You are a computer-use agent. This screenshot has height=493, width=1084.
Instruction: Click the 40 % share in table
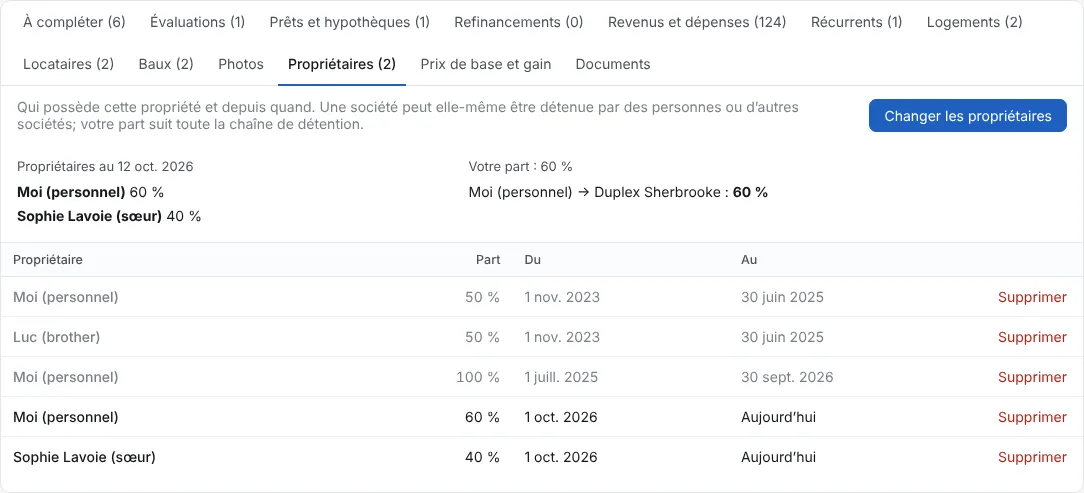tap(482, 458)
